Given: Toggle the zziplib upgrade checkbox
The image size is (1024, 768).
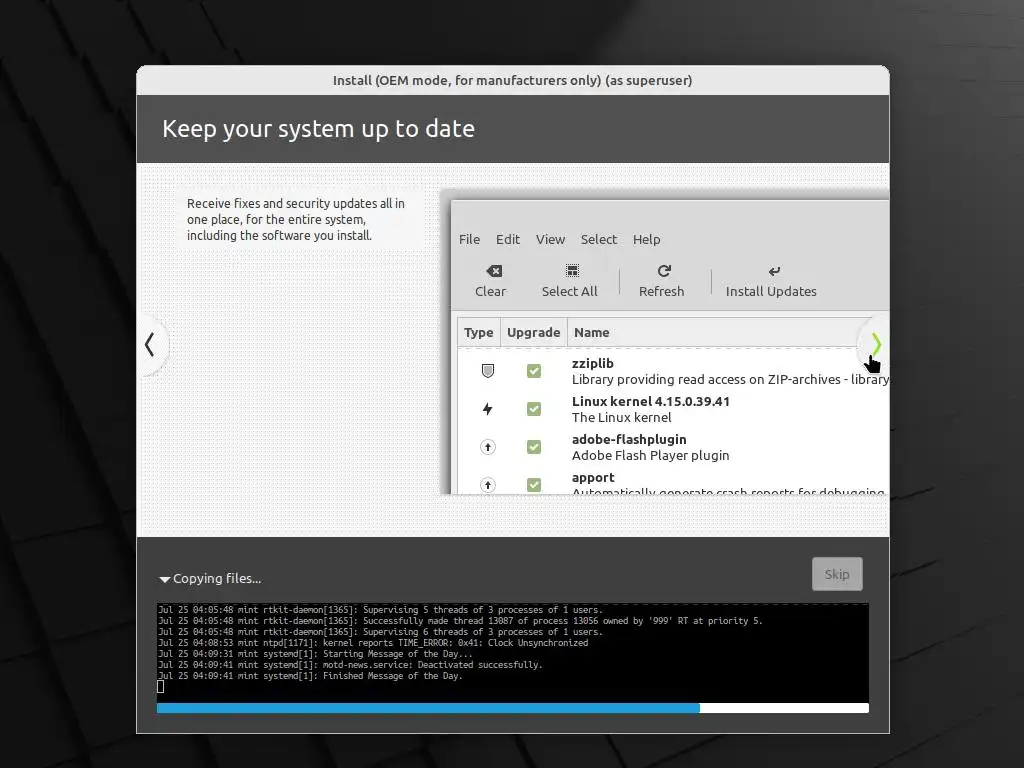Looking at the screenshot, I should 534,371.
